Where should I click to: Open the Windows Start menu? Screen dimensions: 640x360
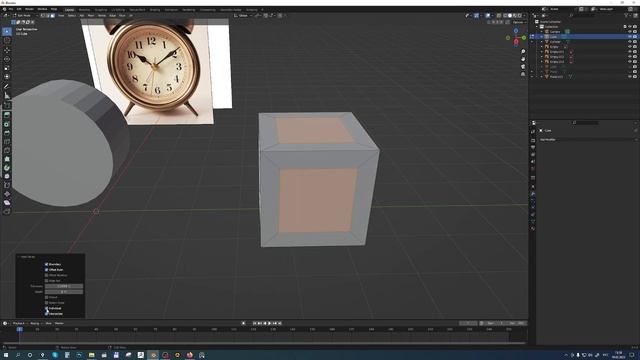tap(6, 355)
